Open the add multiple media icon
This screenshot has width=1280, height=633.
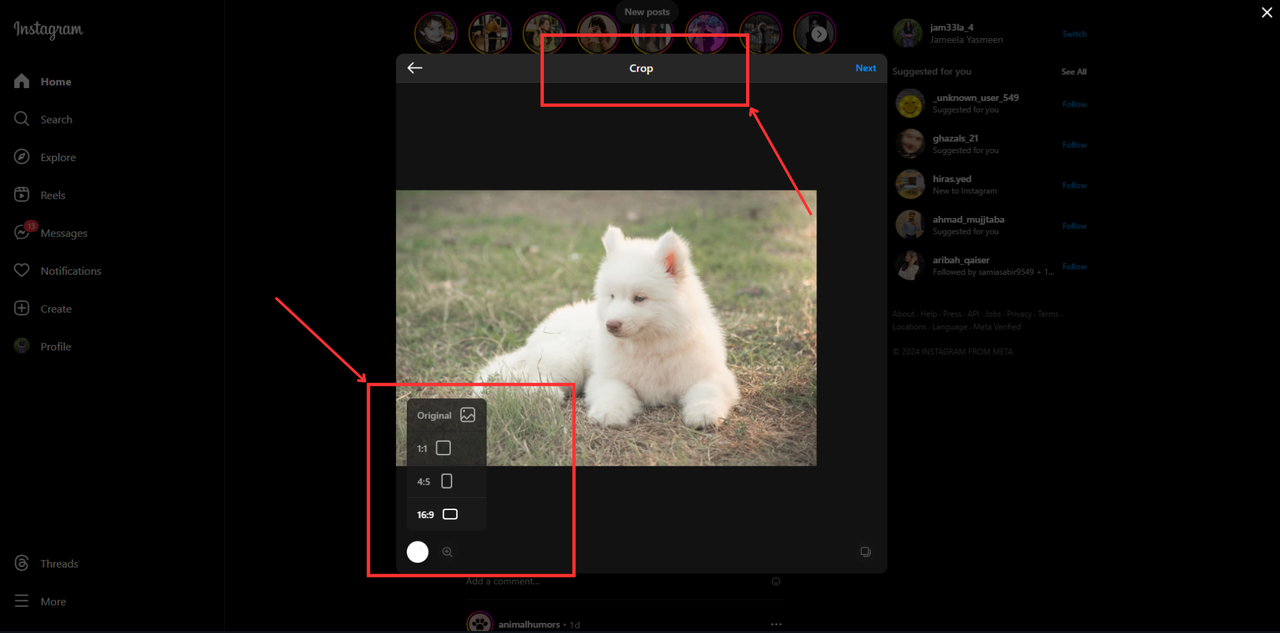pos(865,552)
